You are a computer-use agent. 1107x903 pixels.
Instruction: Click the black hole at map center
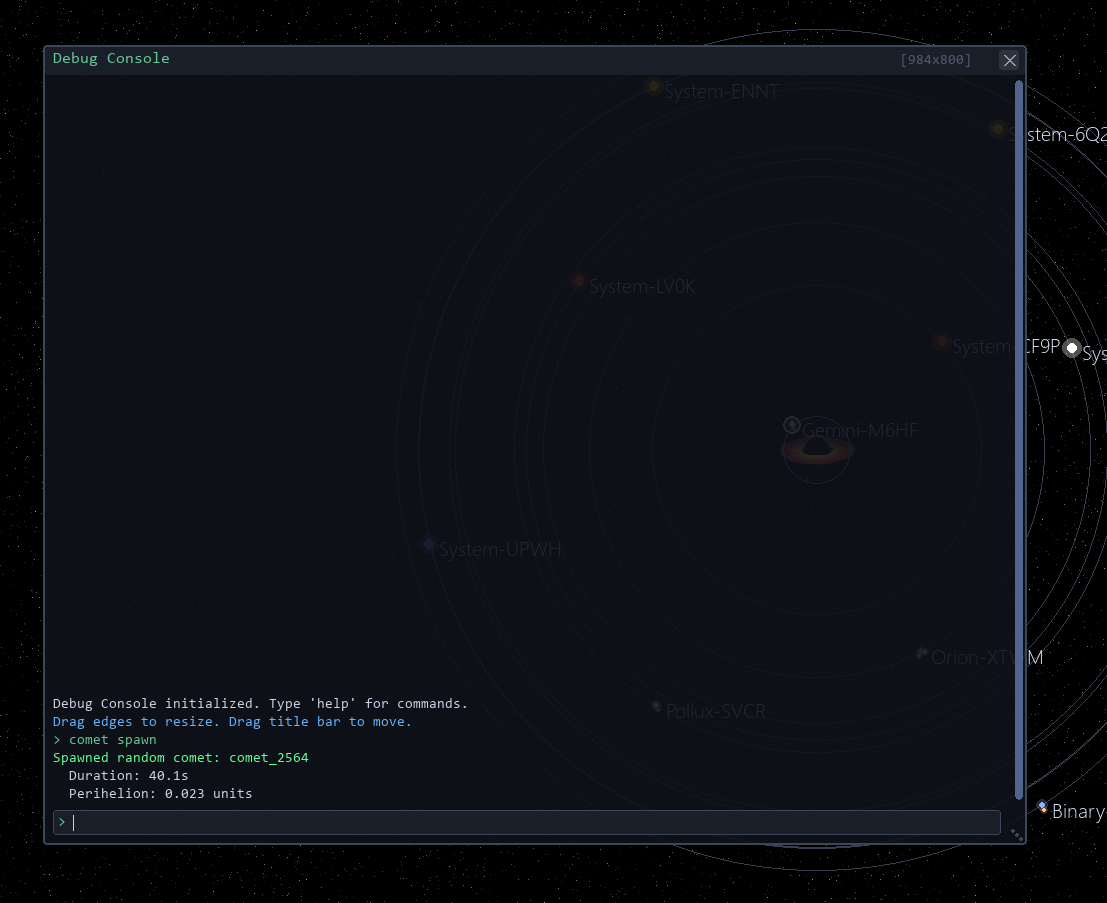817,449
